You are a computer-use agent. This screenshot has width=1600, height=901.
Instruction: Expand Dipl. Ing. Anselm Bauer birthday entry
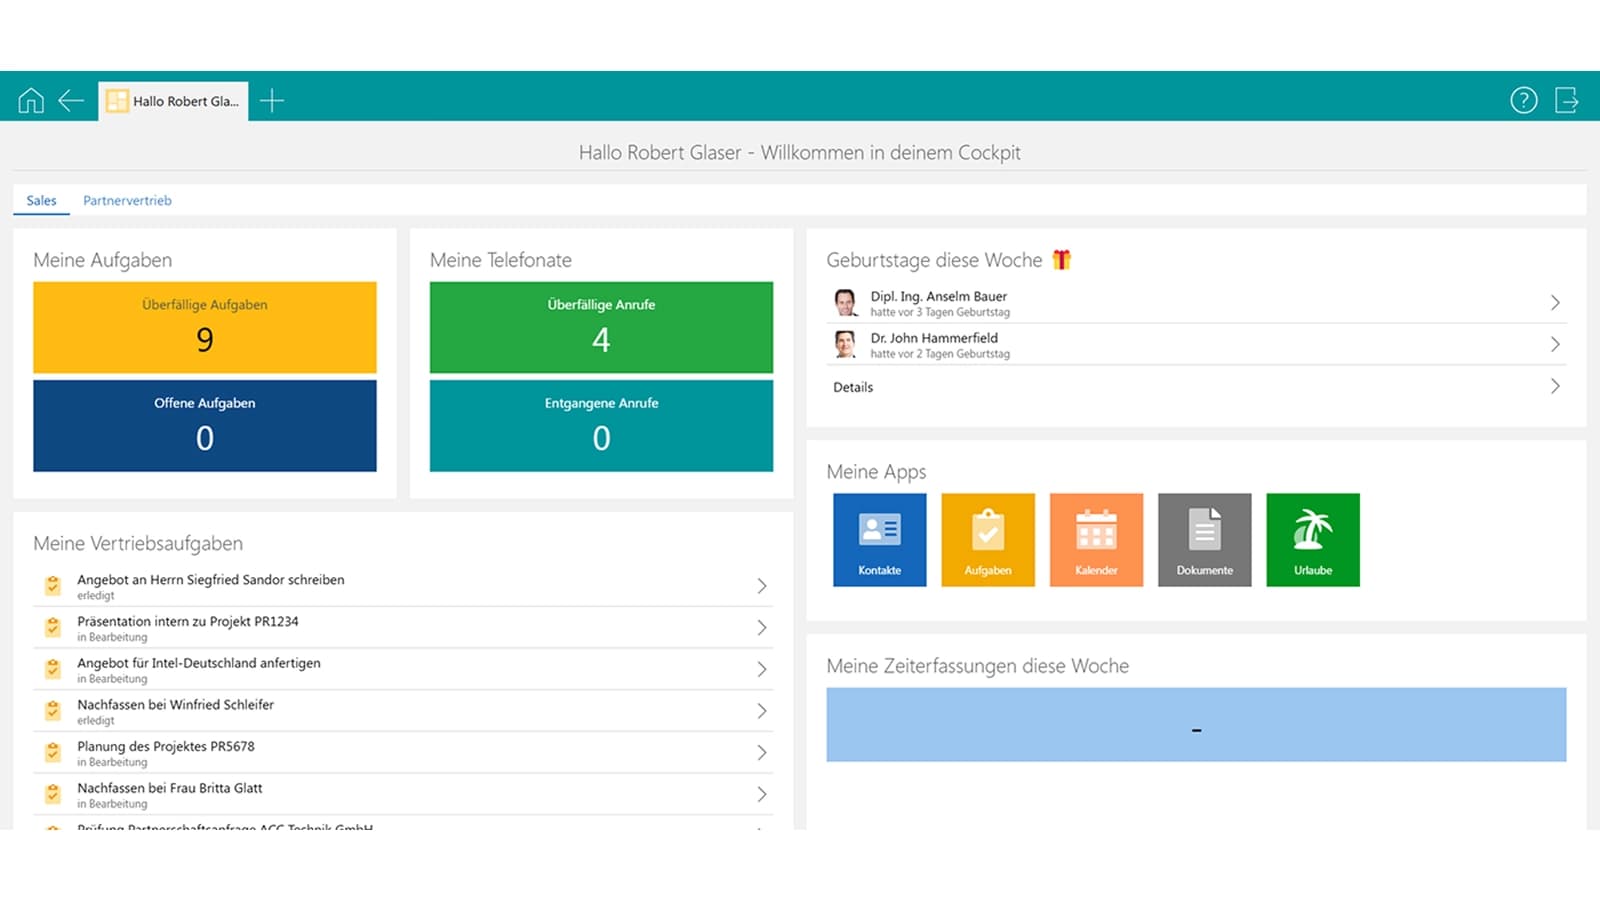point(1554,303)
